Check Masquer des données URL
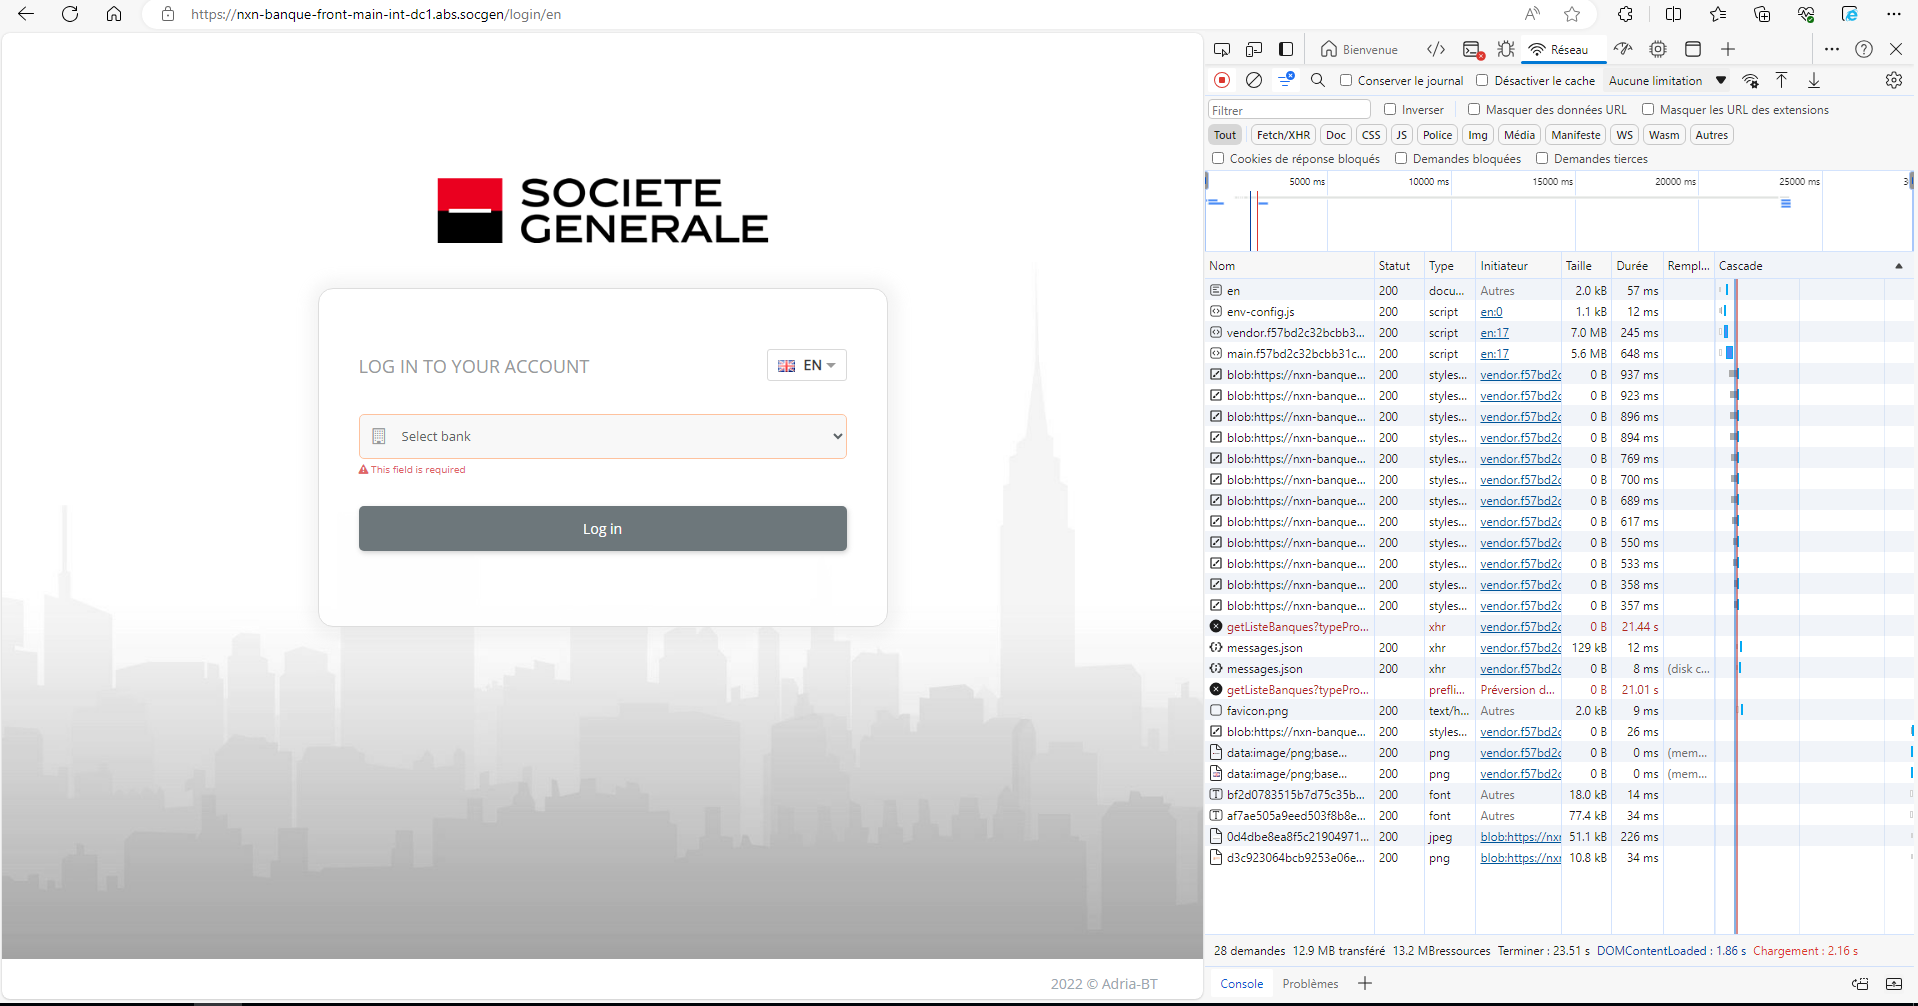This screenshot has width=1918, height=1006. click(1474, 109)
